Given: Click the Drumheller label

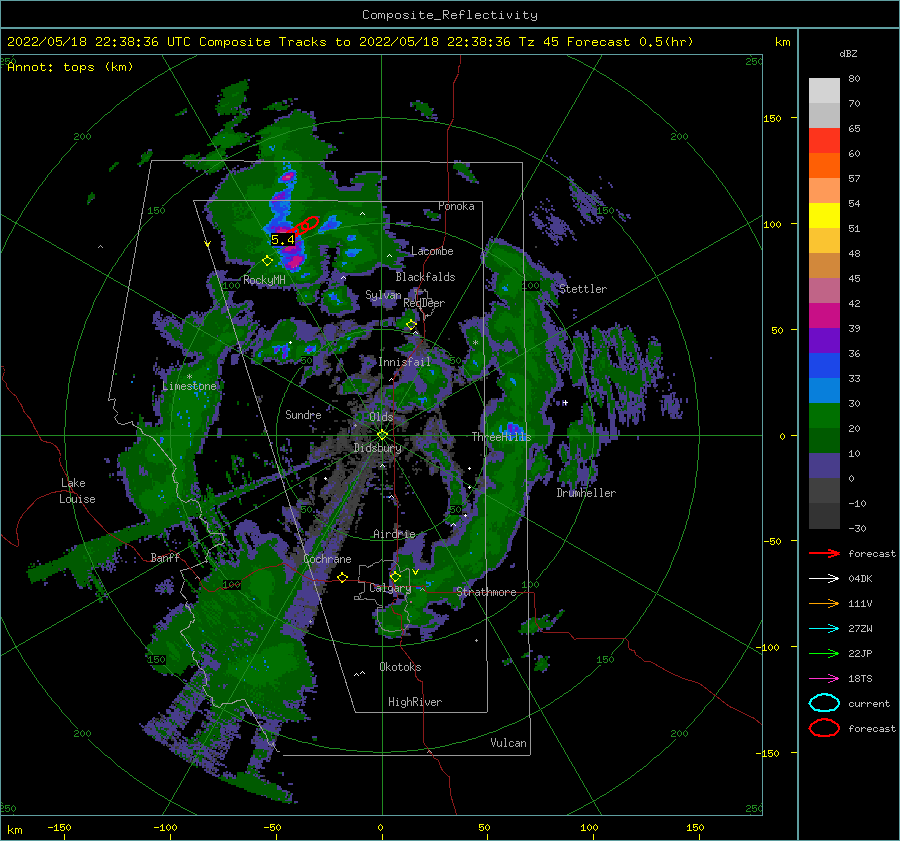Looking at the screenshot, I should [x=585, y=493].
